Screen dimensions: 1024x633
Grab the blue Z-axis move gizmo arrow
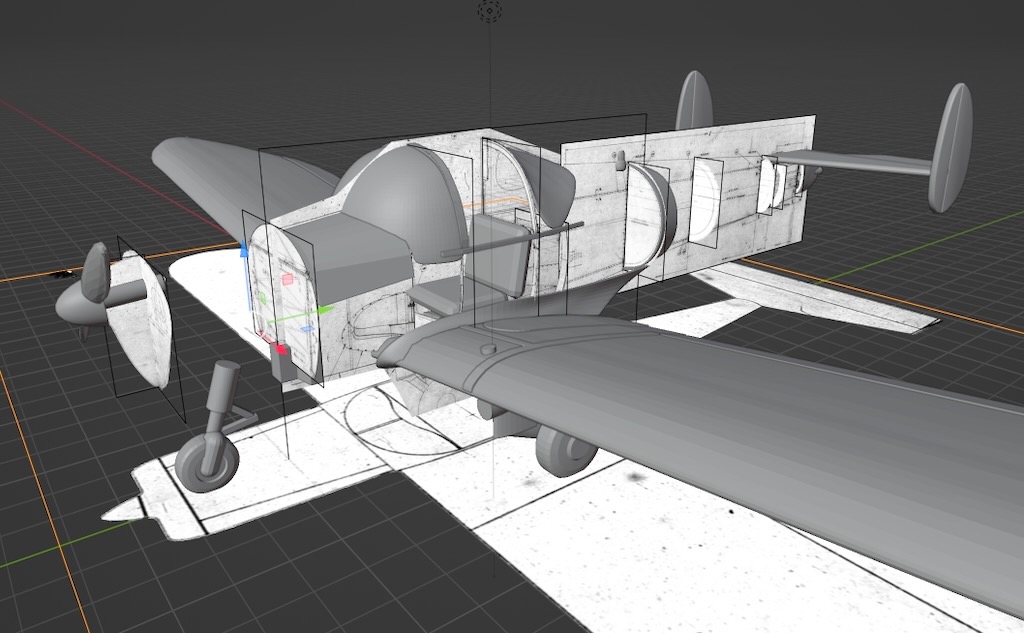coord(244,250)
